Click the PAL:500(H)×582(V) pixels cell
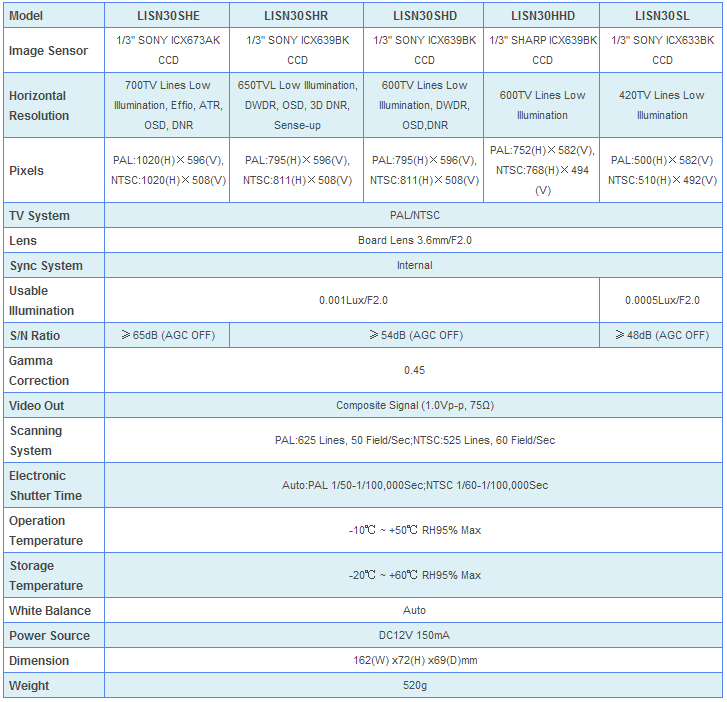Viewport: 727px width, 702px height. point(661,170)
